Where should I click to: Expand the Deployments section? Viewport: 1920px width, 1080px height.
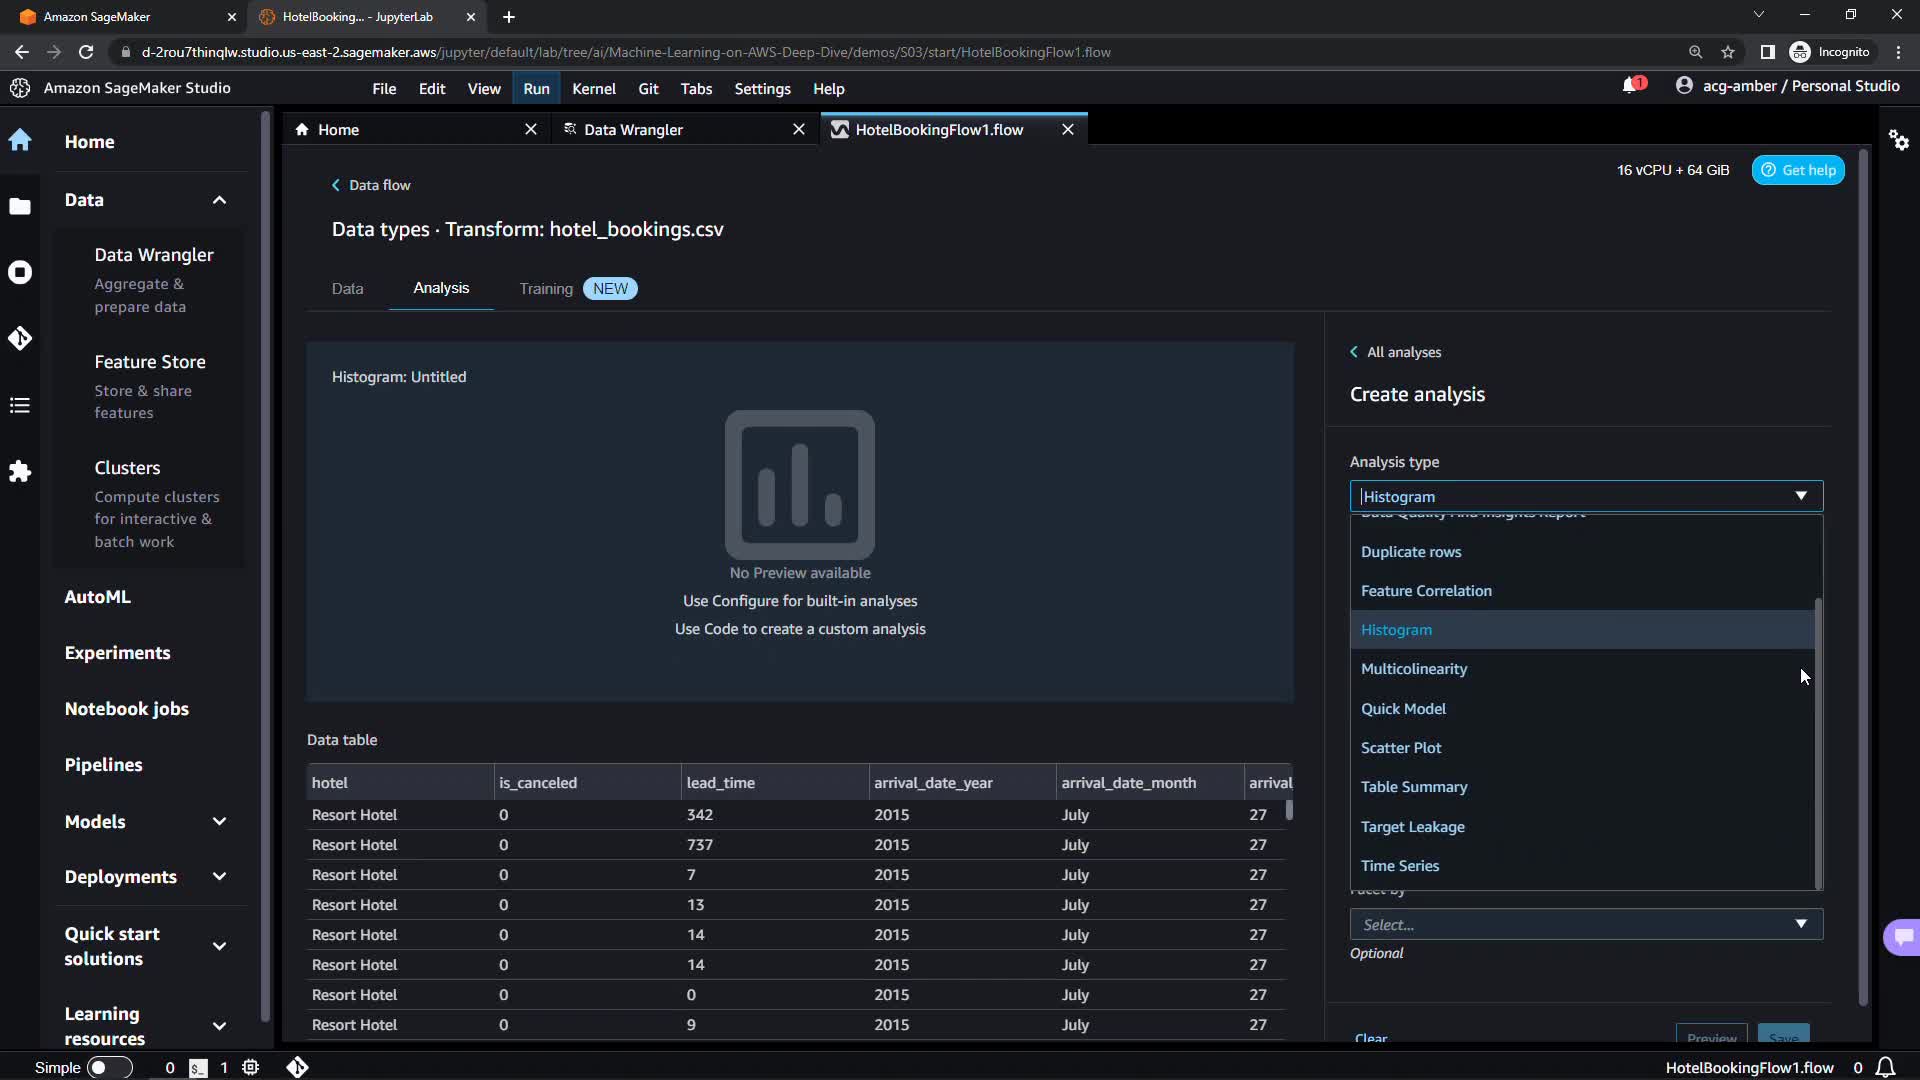[219, 877]
